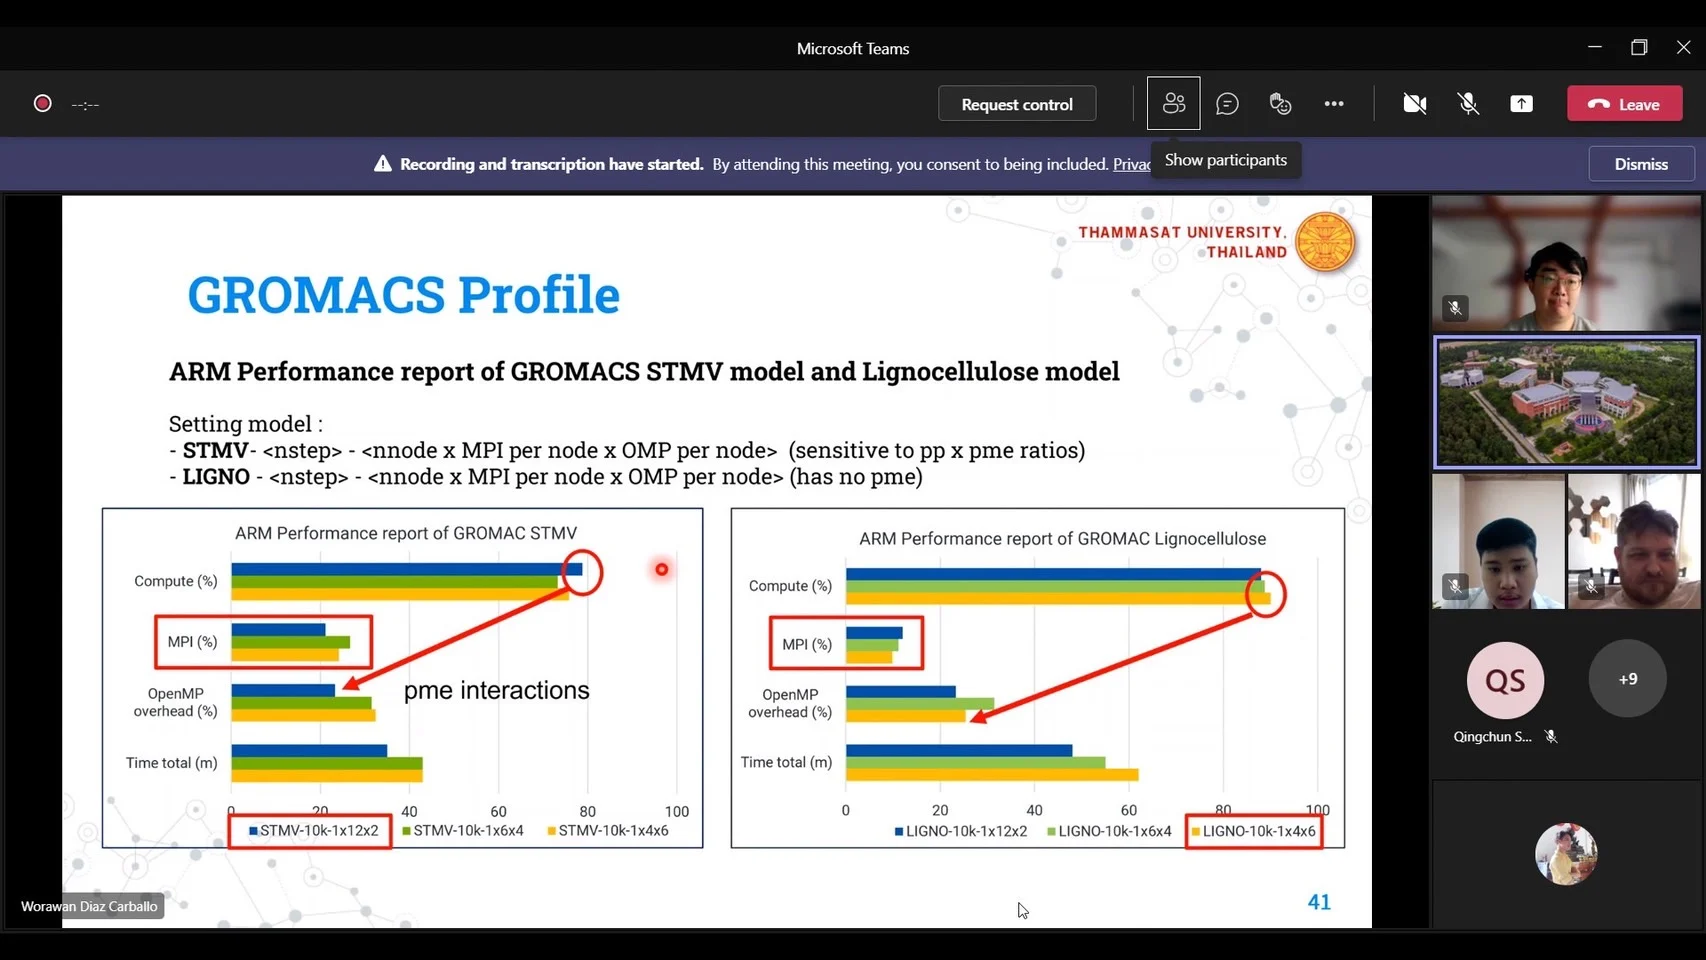The image size is (1706, 960).
Task: Restore down the Teams window
Action: (x=1639, y=48)
